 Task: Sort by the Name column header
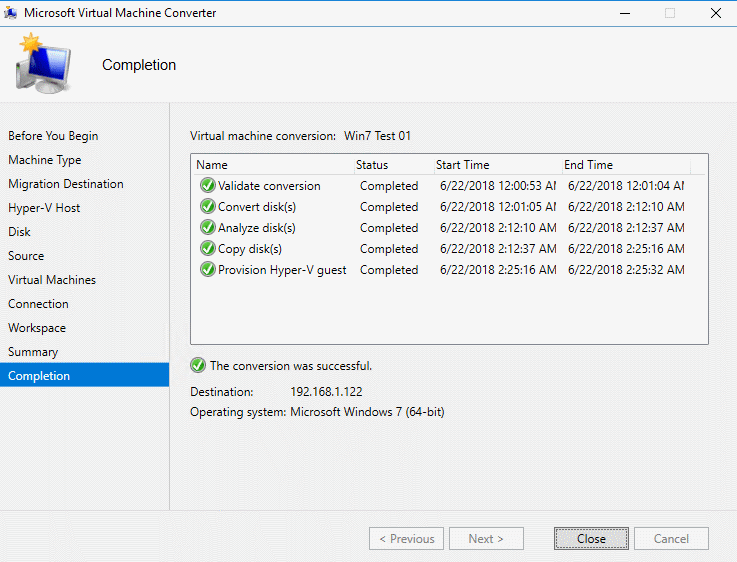[273, 164]
